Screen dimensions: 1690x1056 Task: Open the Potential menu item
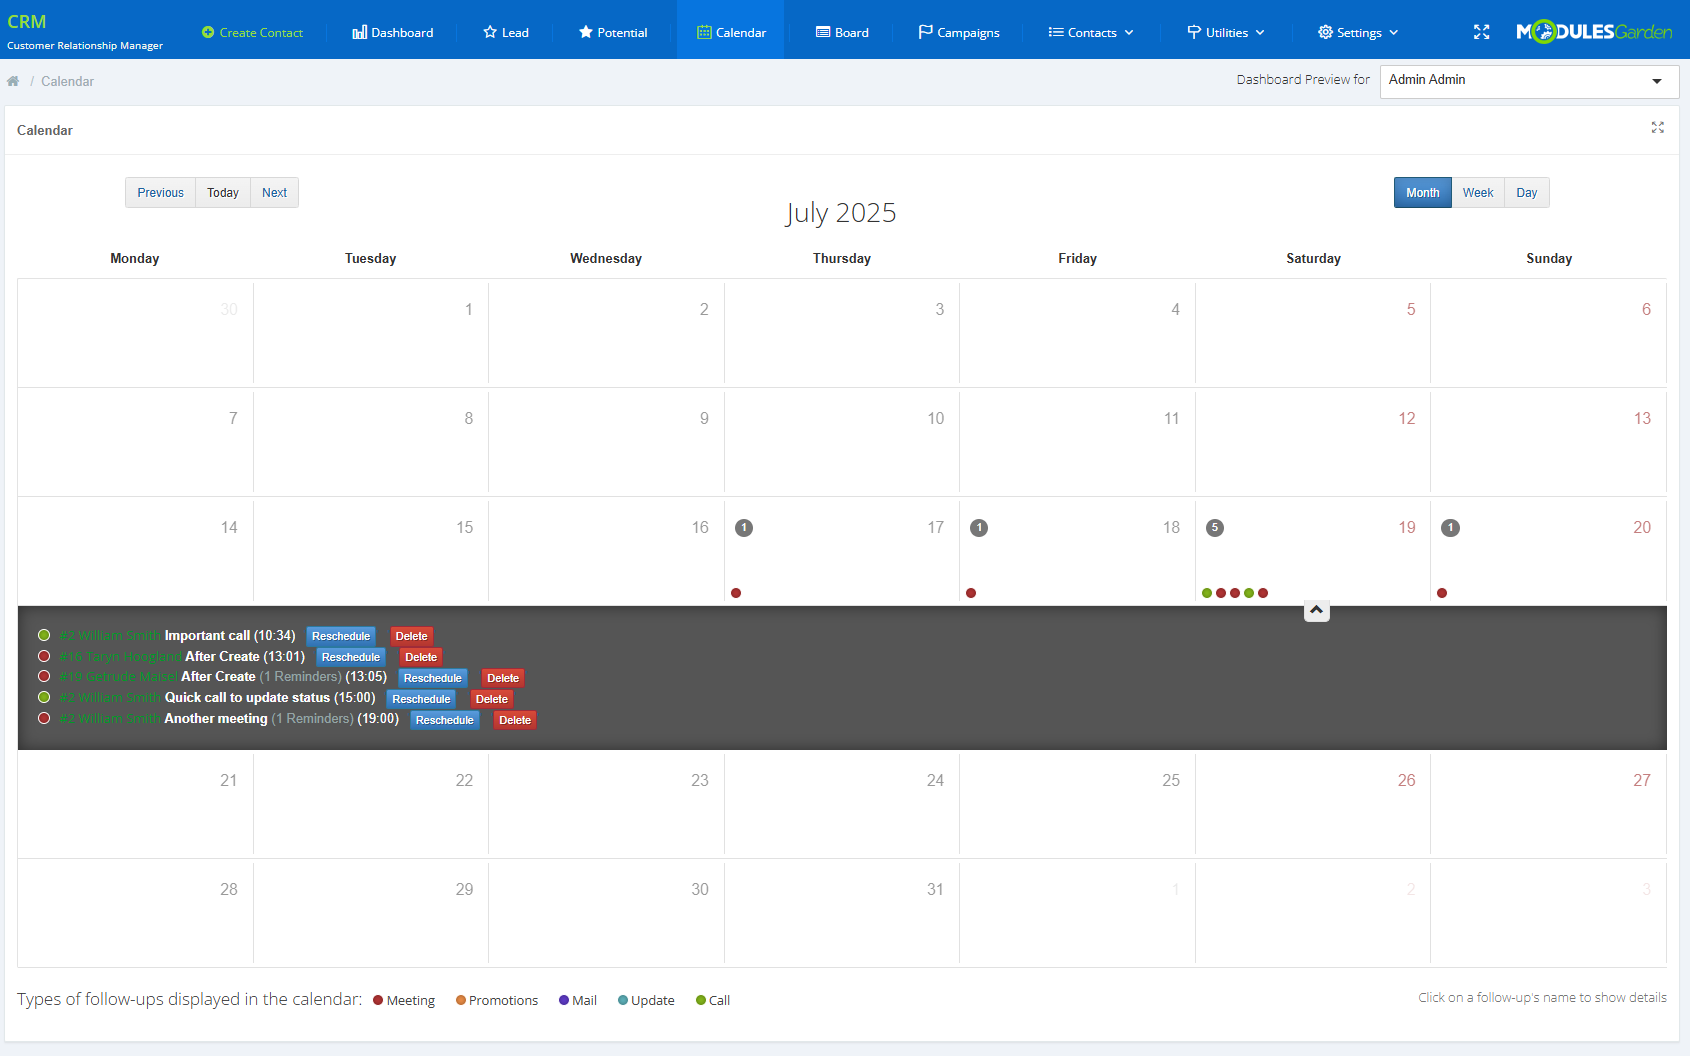click(x=612, y=32)
